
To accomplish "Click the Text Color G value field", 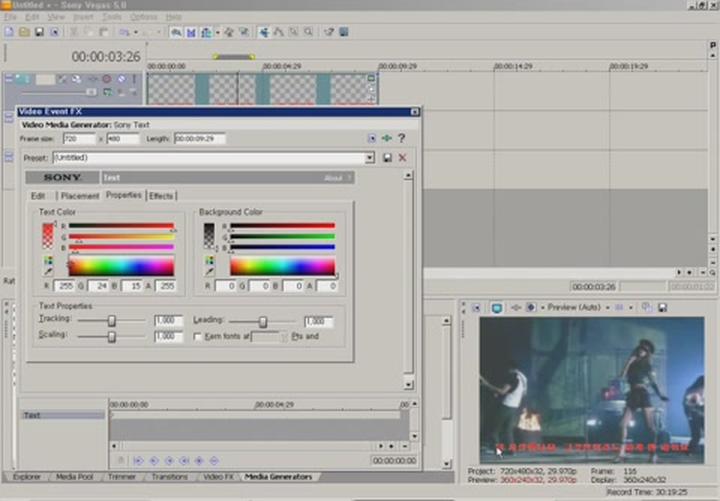I will coord(98,286).
